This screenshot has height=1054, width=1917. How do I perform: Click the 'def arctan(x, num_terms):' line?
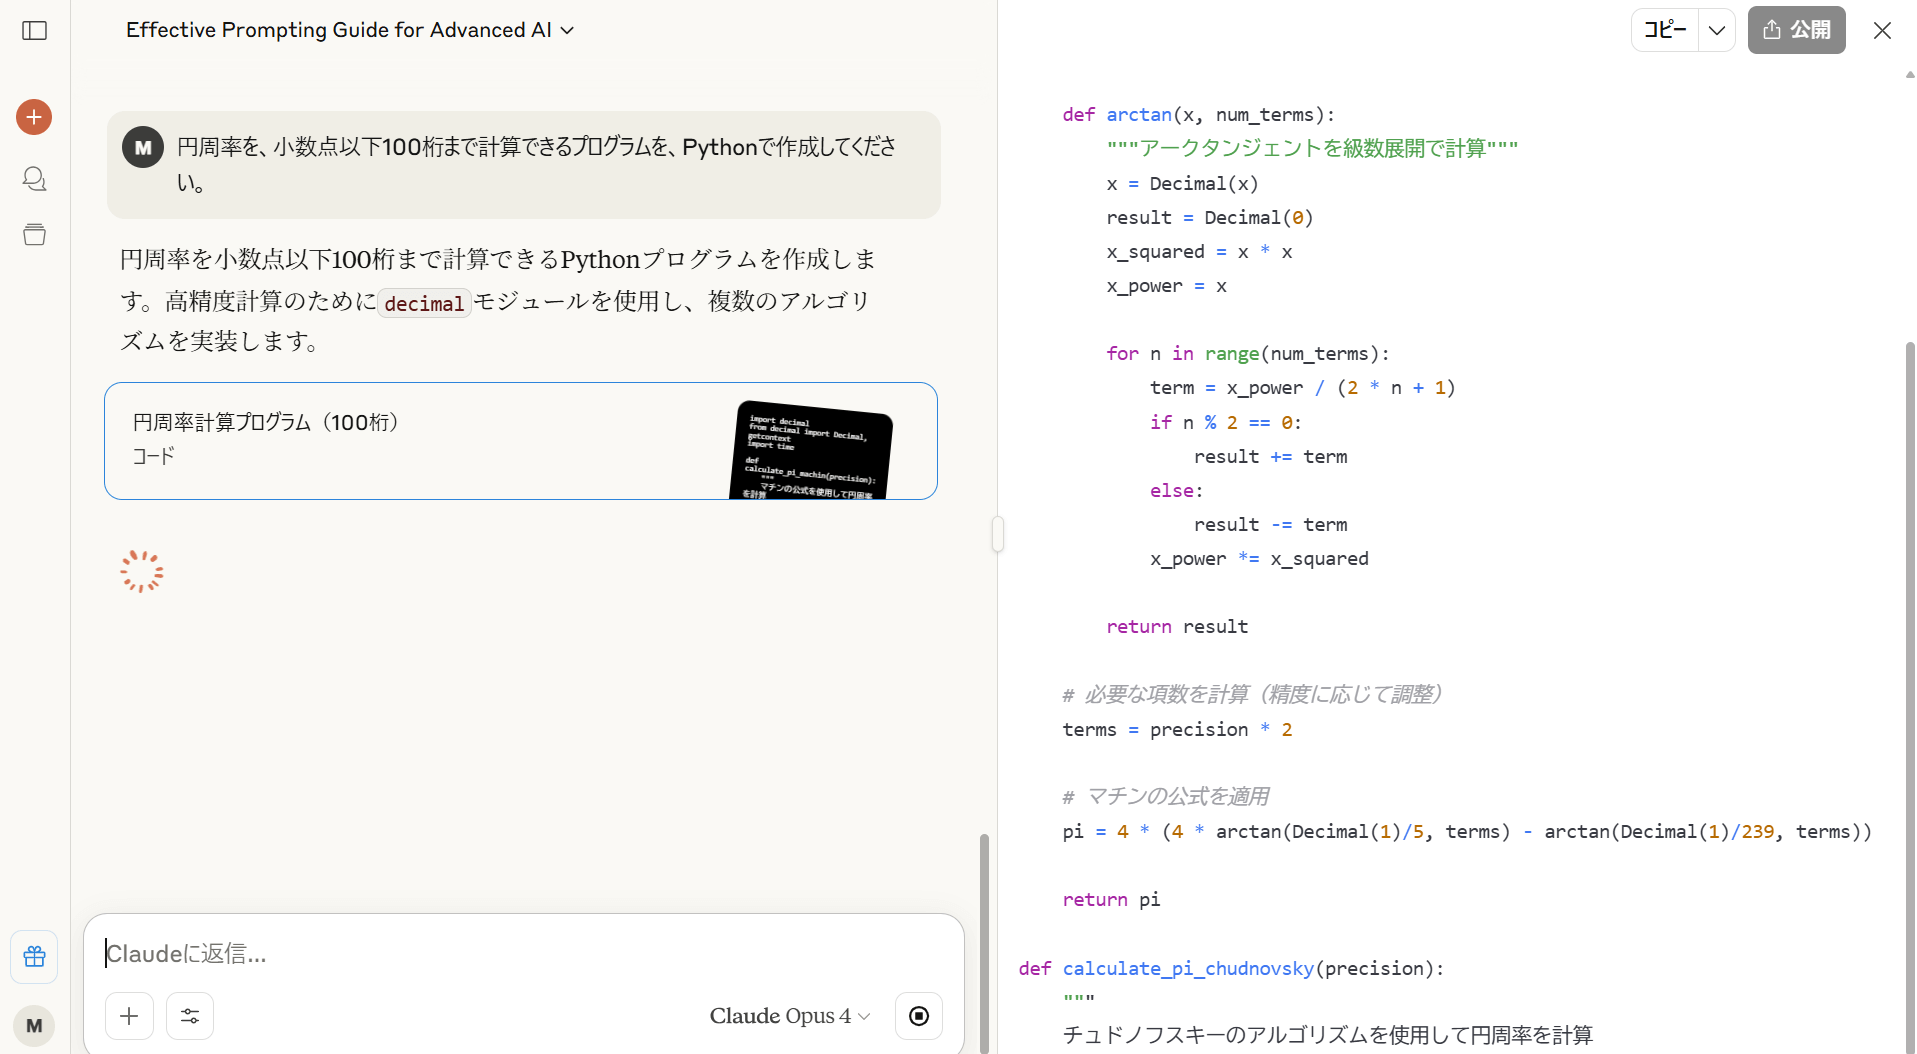(1198, 115)
